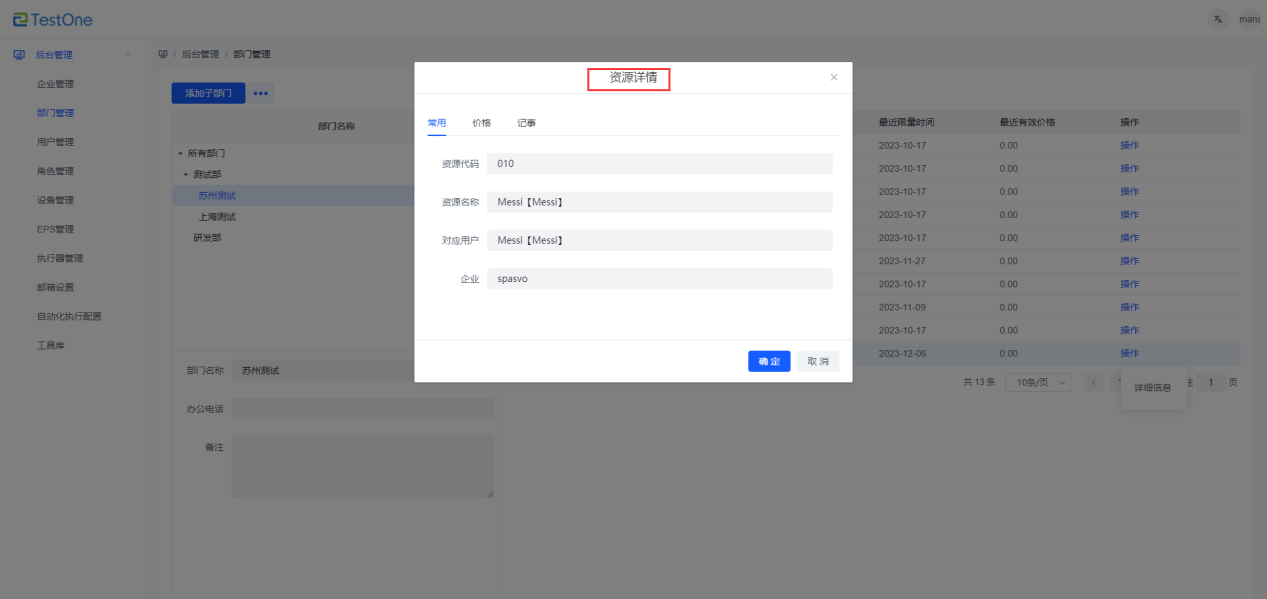Image resolution: width=1267 pixels, height=599 pixels.
Task: Click the monitor icon beside 后台管理 in sidebar
Action: pos(19,55)
